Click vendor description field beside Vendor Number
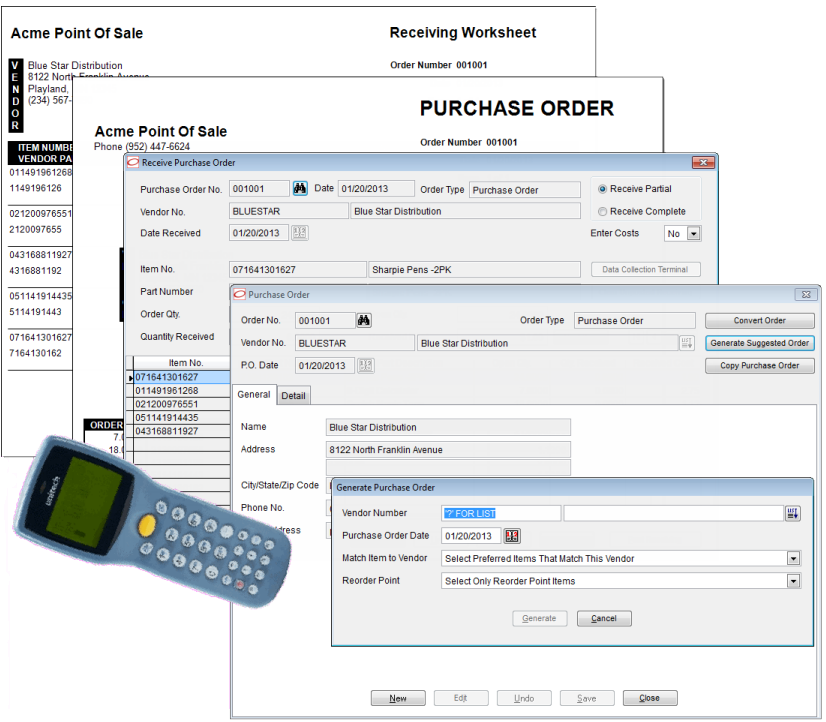Viewport: 826px width, 722px height. click(x=673, y=513)
